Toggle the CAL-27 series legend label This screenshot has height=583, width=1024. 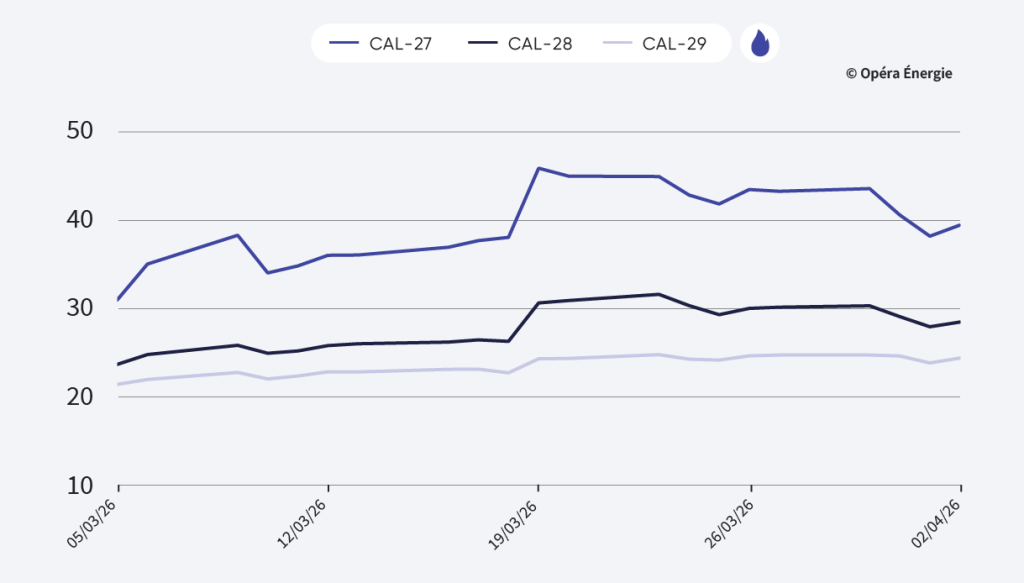coord(402,44)
